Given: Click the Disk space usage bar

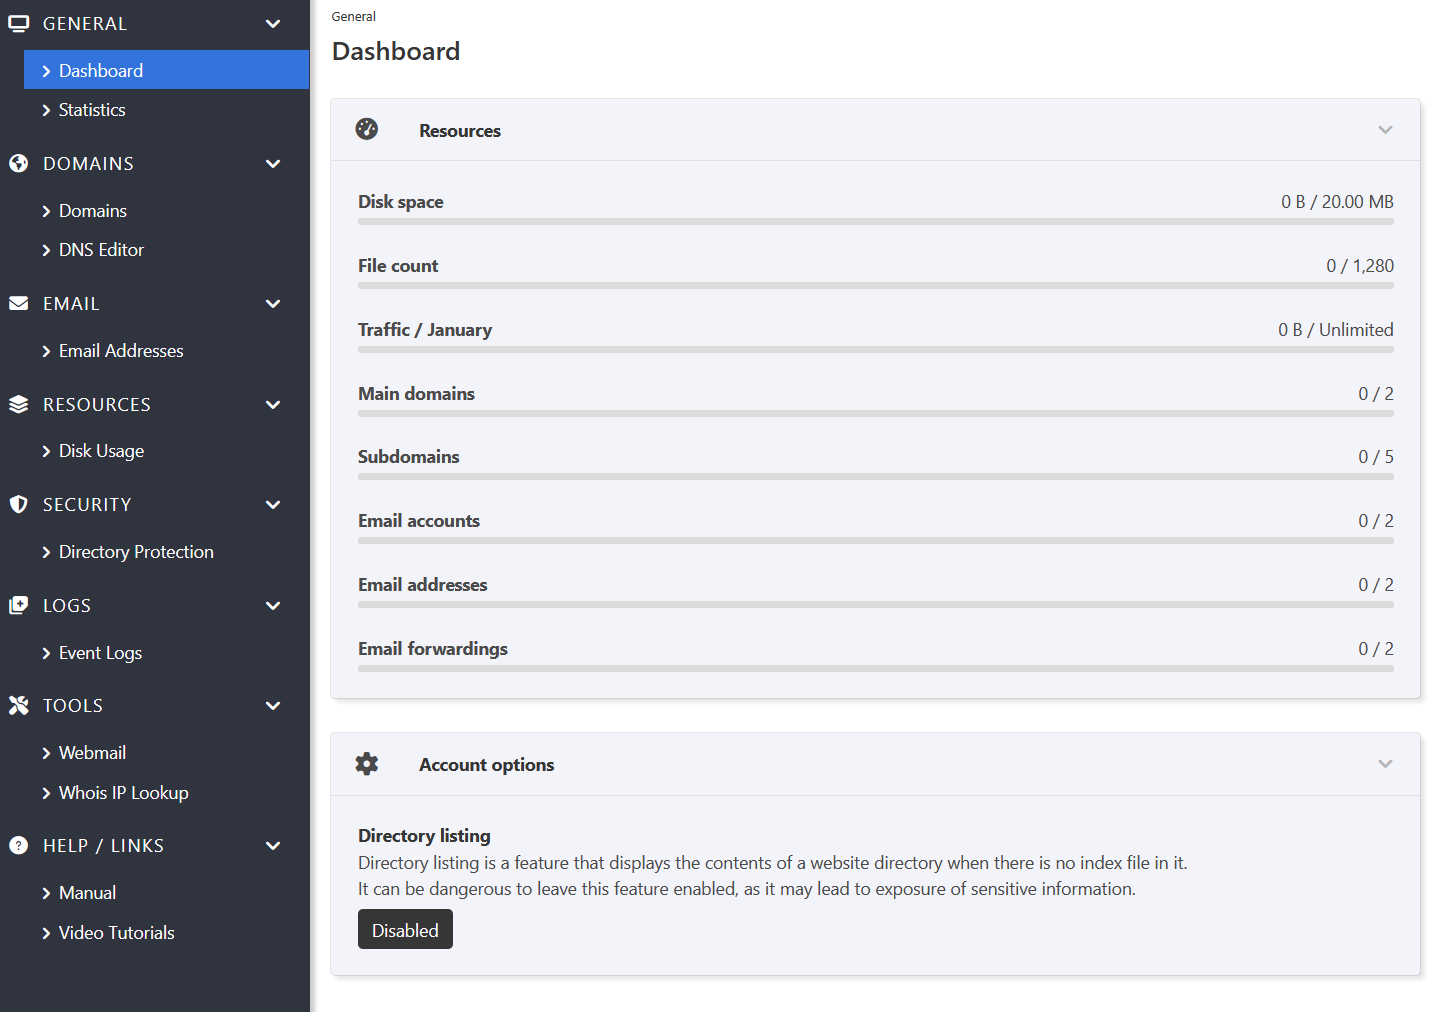Looking at the screenshot, I should pos(875,222).
